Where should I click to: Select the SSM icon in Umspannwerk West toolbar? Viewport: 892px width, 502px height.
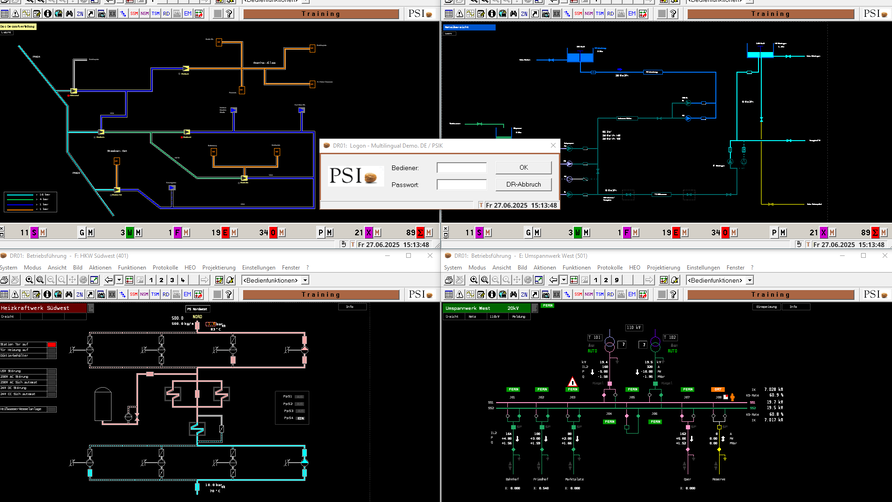click(x=578, y=294)
